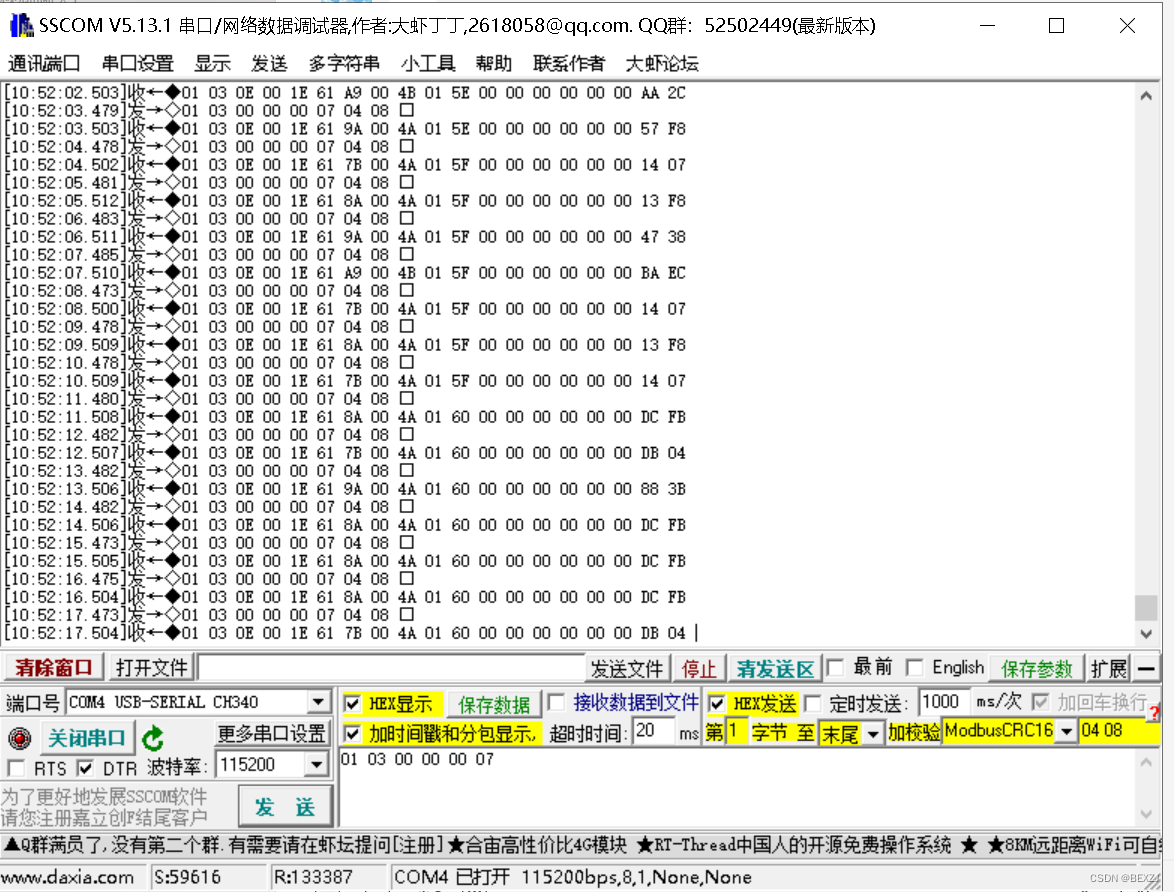Viewport: 1174px width, 892px height.
Task: Open the 显示 menu
Action: pyautogui.click(x=212, y=64)
